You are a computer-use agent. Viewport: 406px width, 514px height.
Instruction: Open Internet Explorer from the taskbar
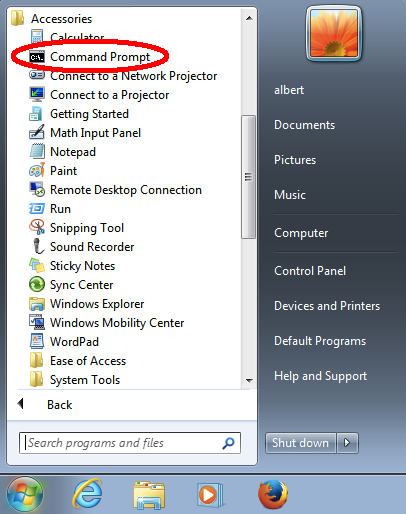[88, 494]
